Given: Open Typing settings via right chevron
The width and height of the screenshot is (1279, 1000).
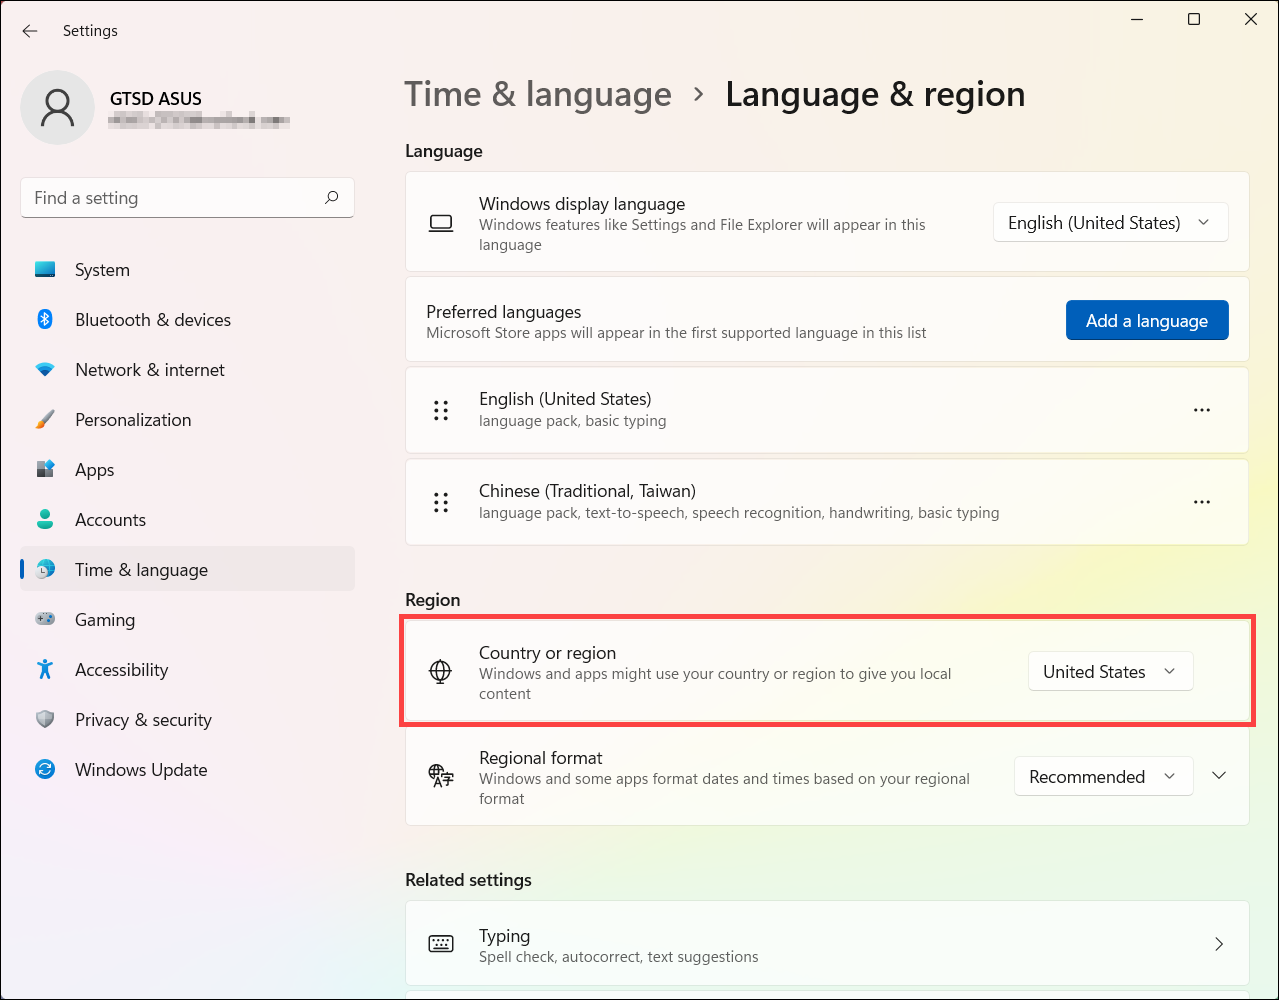Looking at the screenshot, I should coord(1219,944).
